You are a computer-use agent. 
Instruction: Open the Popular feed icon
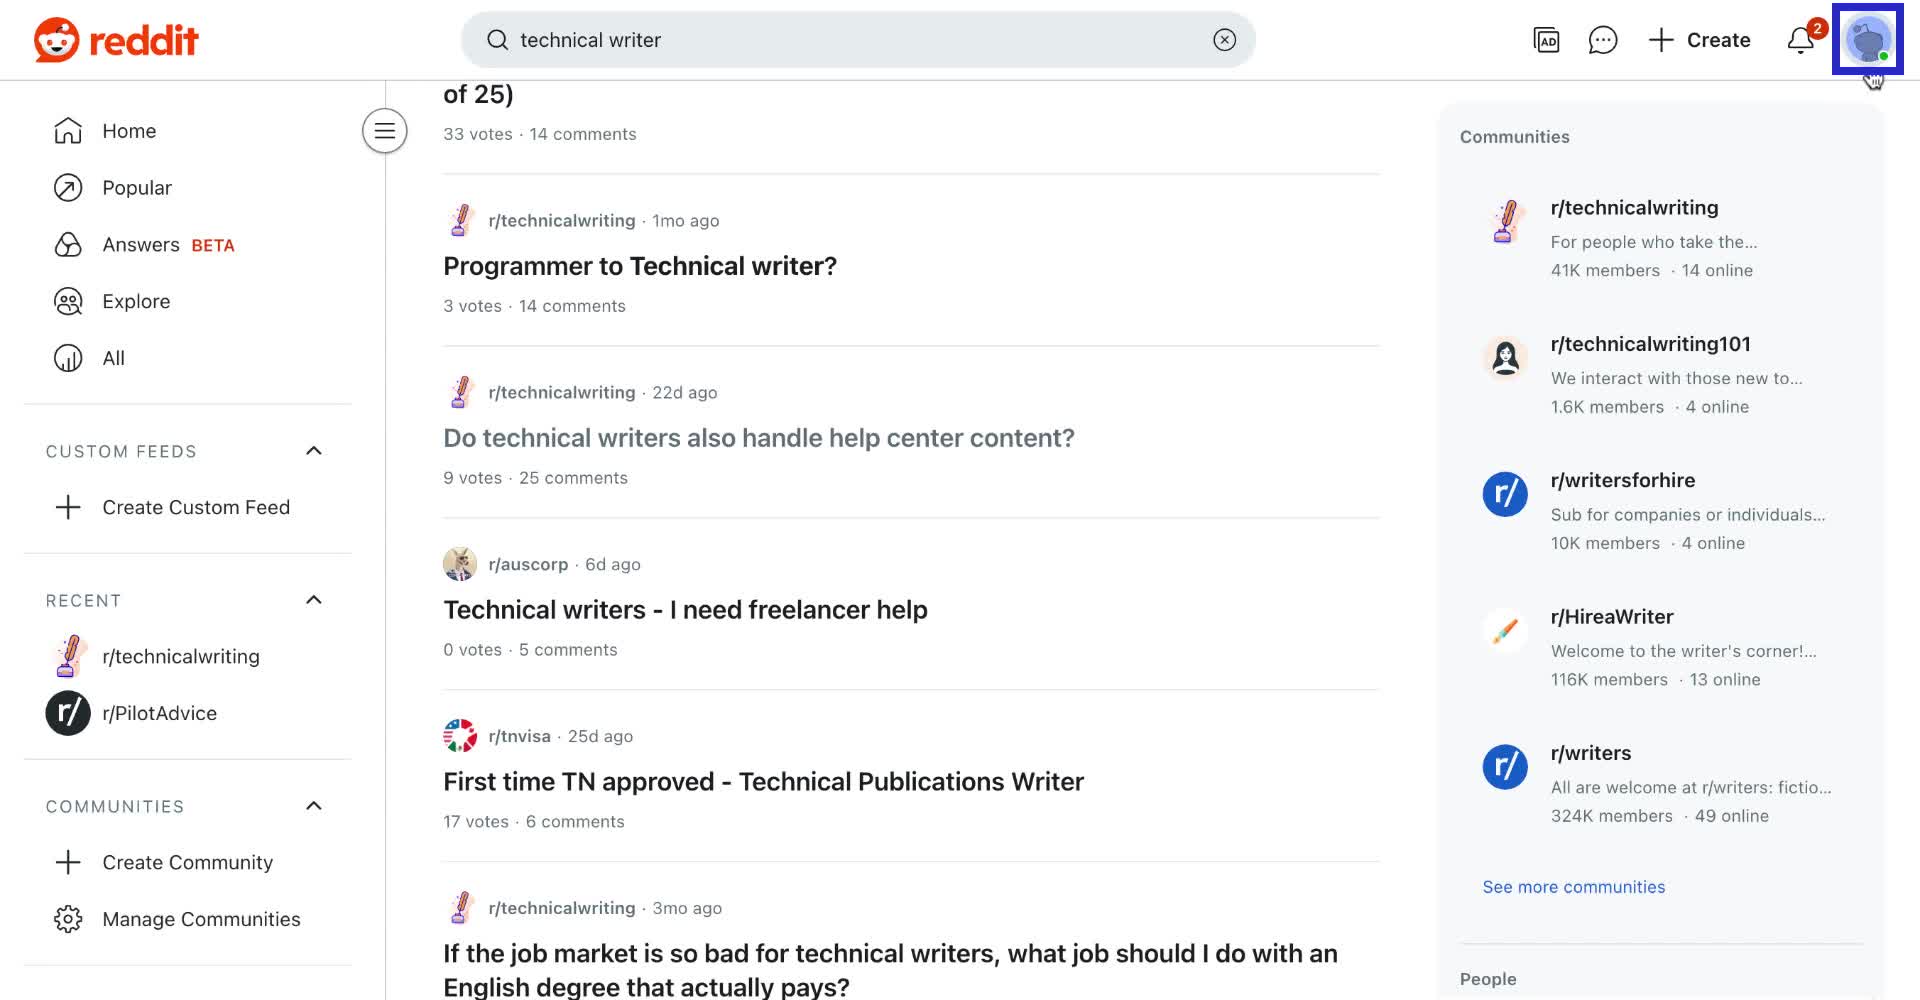click(x=67, y=188)
